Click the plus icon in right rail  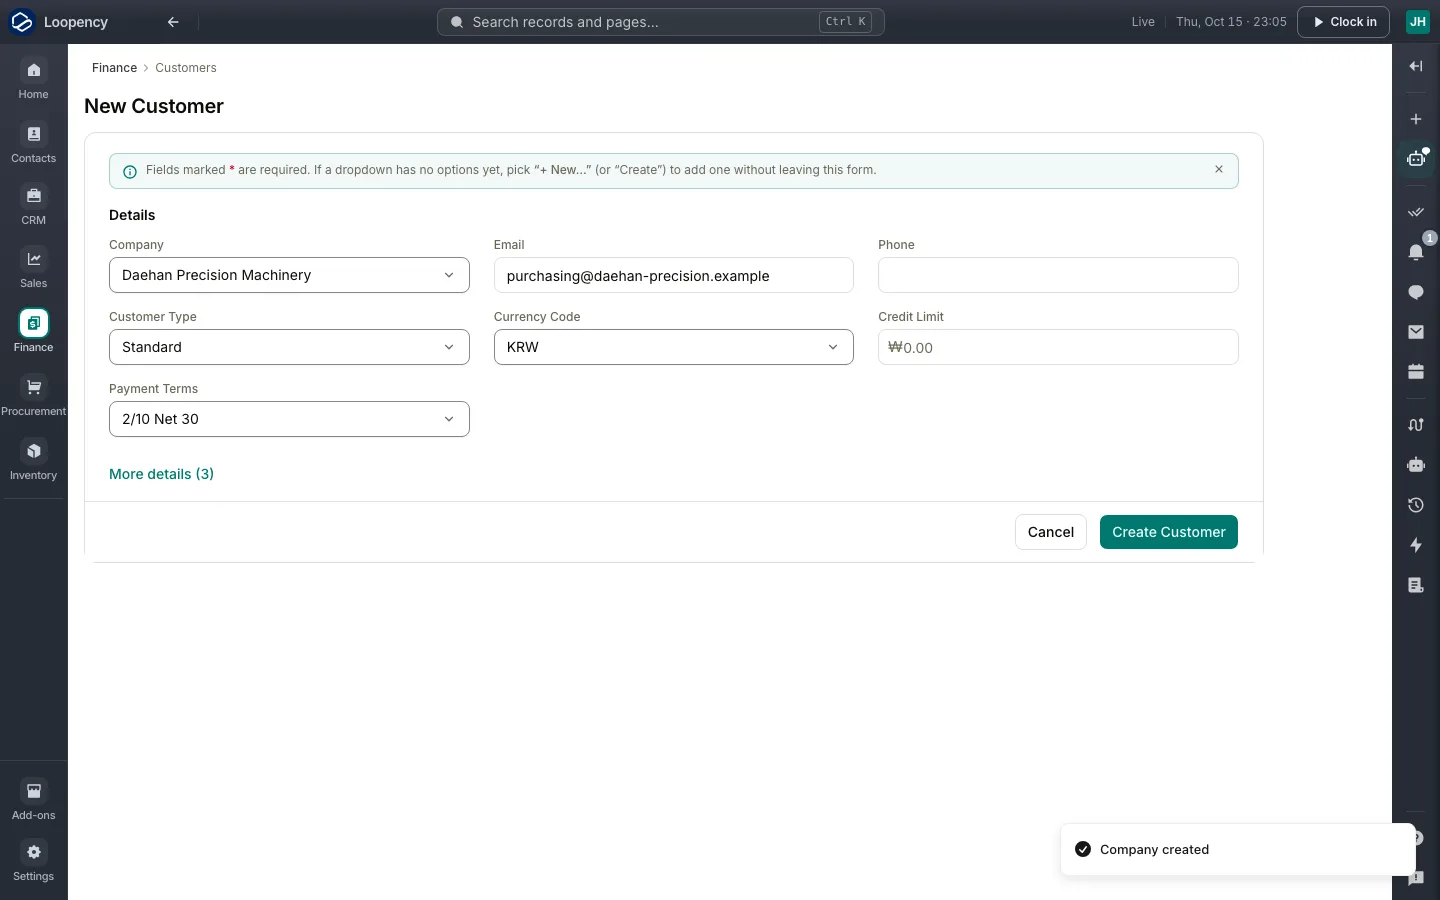tap(1416, 119)
